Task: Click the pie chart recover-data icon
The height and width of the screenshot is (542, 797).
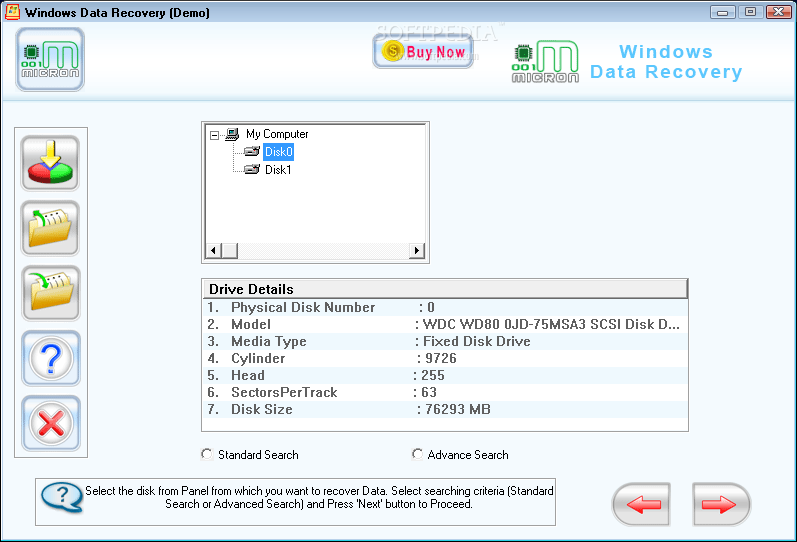Action: point(50,163)
